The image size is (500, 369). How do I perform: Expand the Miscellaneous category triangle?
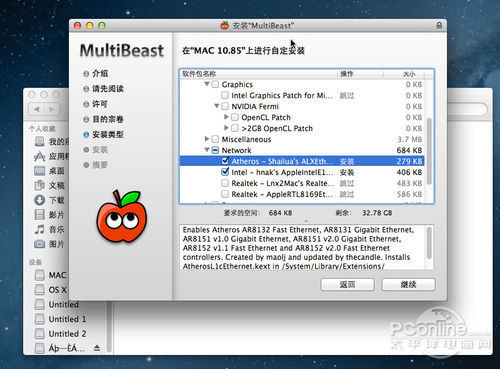click(207, 139)
